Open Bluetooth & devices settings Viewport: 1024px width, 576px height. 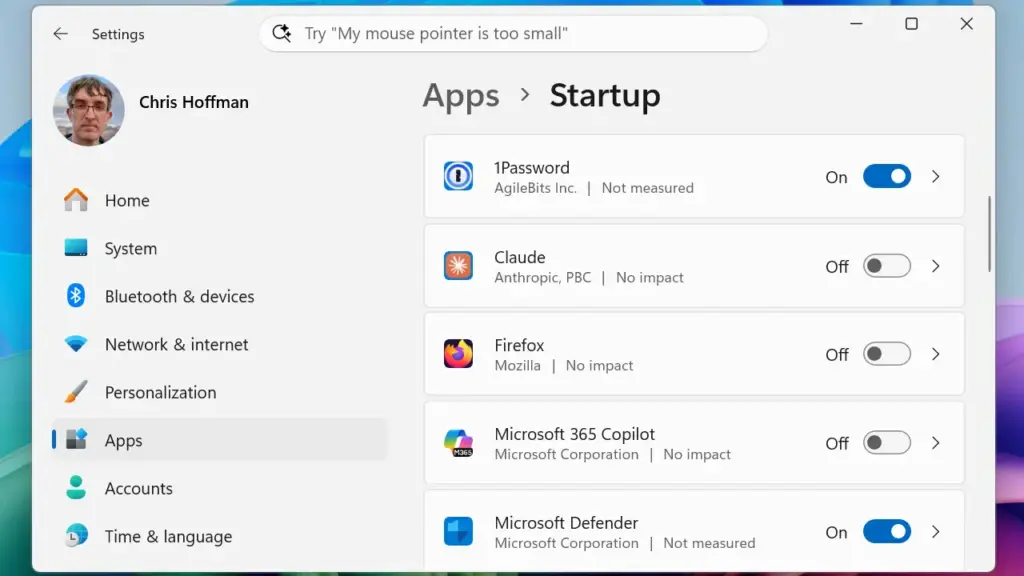pos(219,296)
